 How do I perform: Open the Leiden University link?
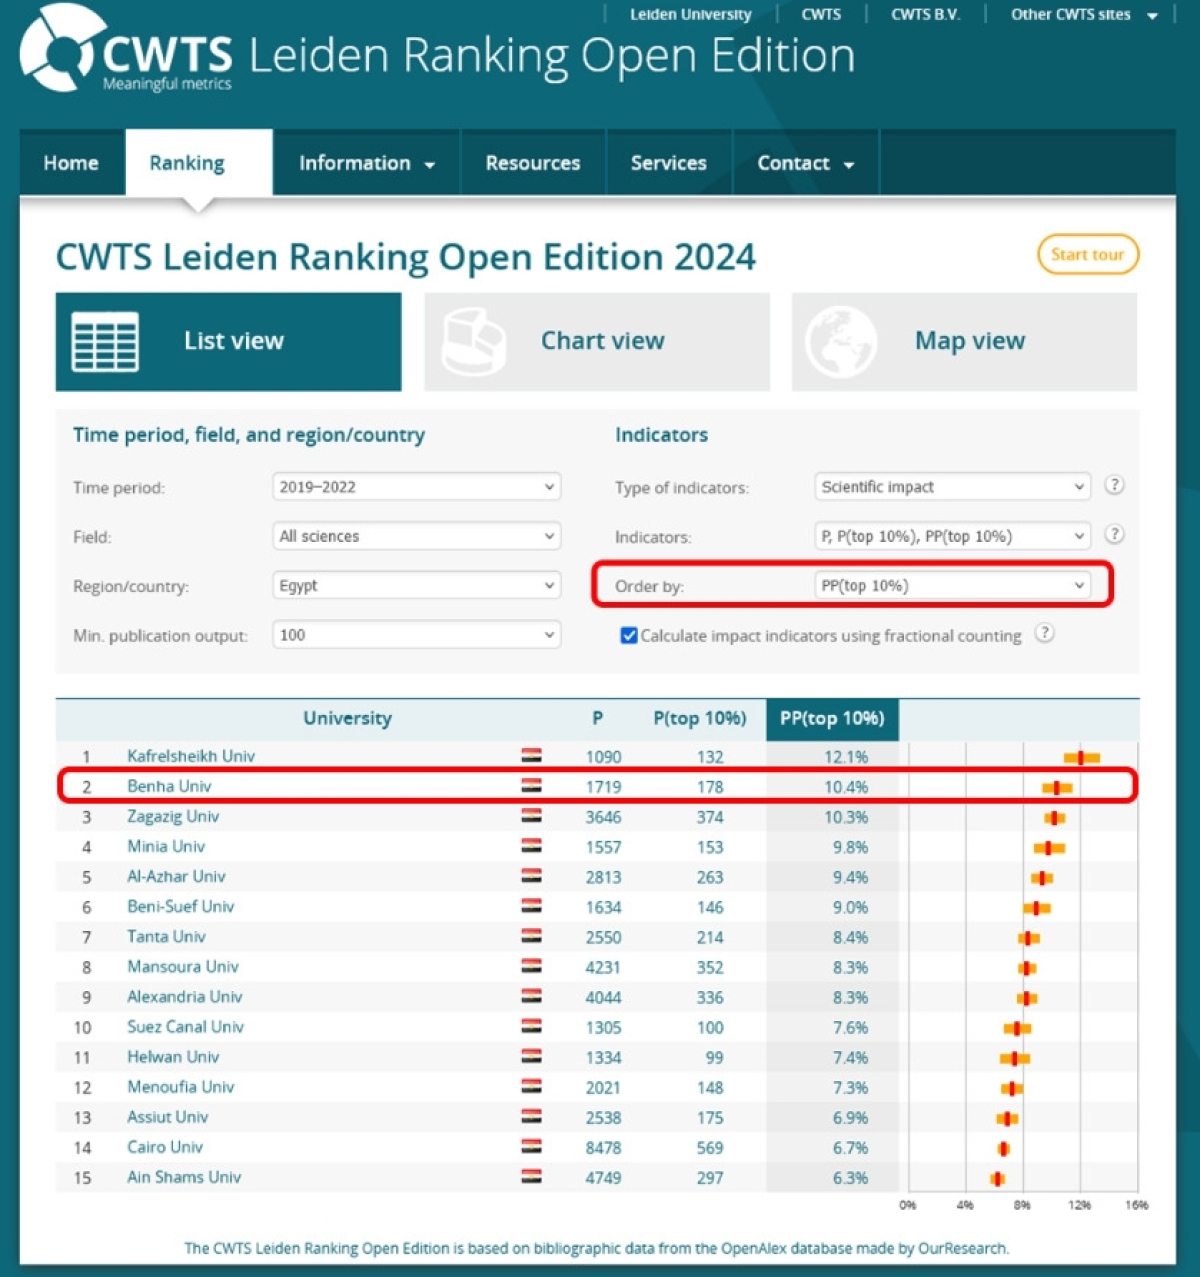tap(690, 14)
